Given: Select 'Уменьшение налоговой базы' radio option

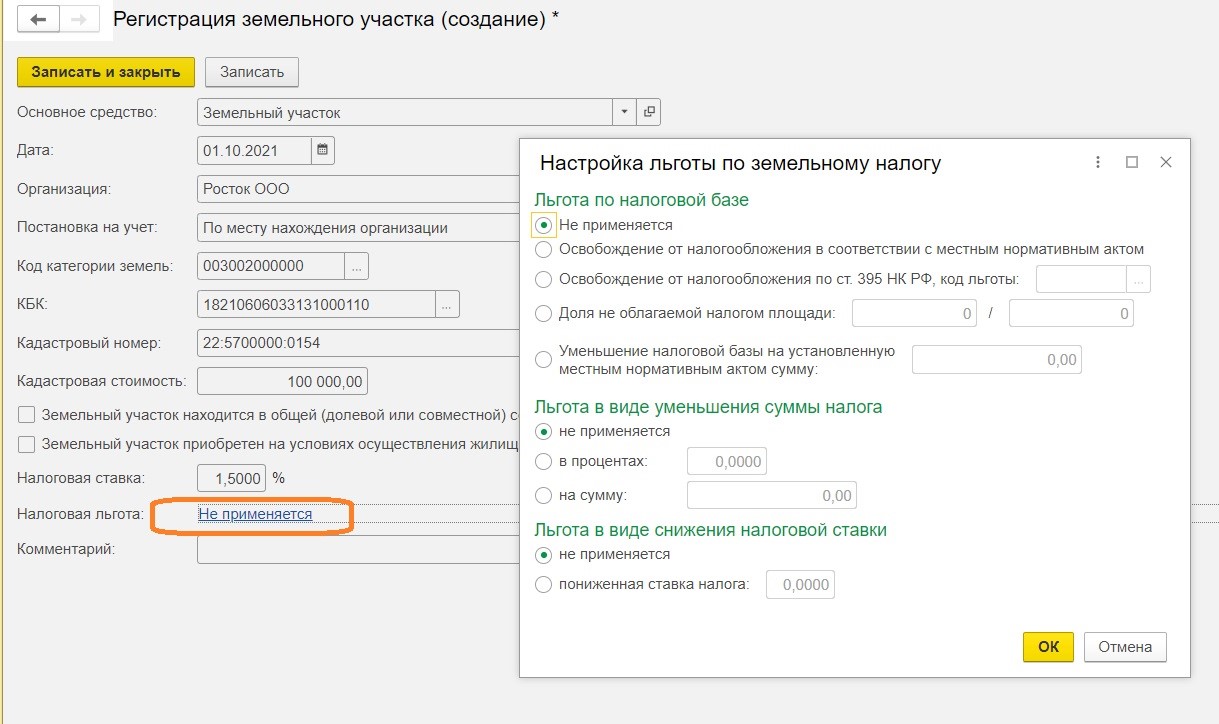Looking at the screenshot, I should tap(543, 359).
